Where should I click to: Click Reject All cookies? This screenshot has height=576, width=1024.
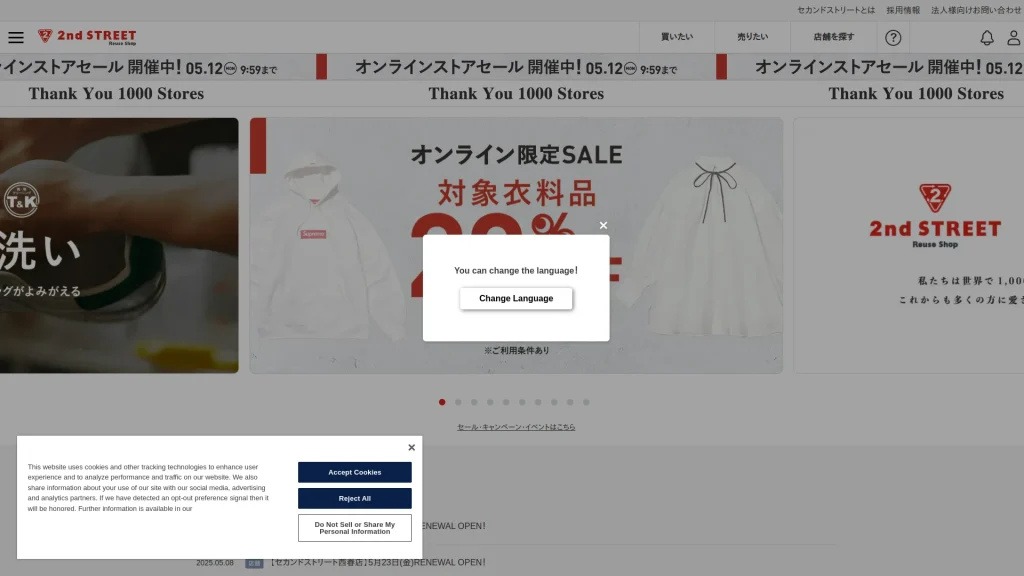pos(355,498)
